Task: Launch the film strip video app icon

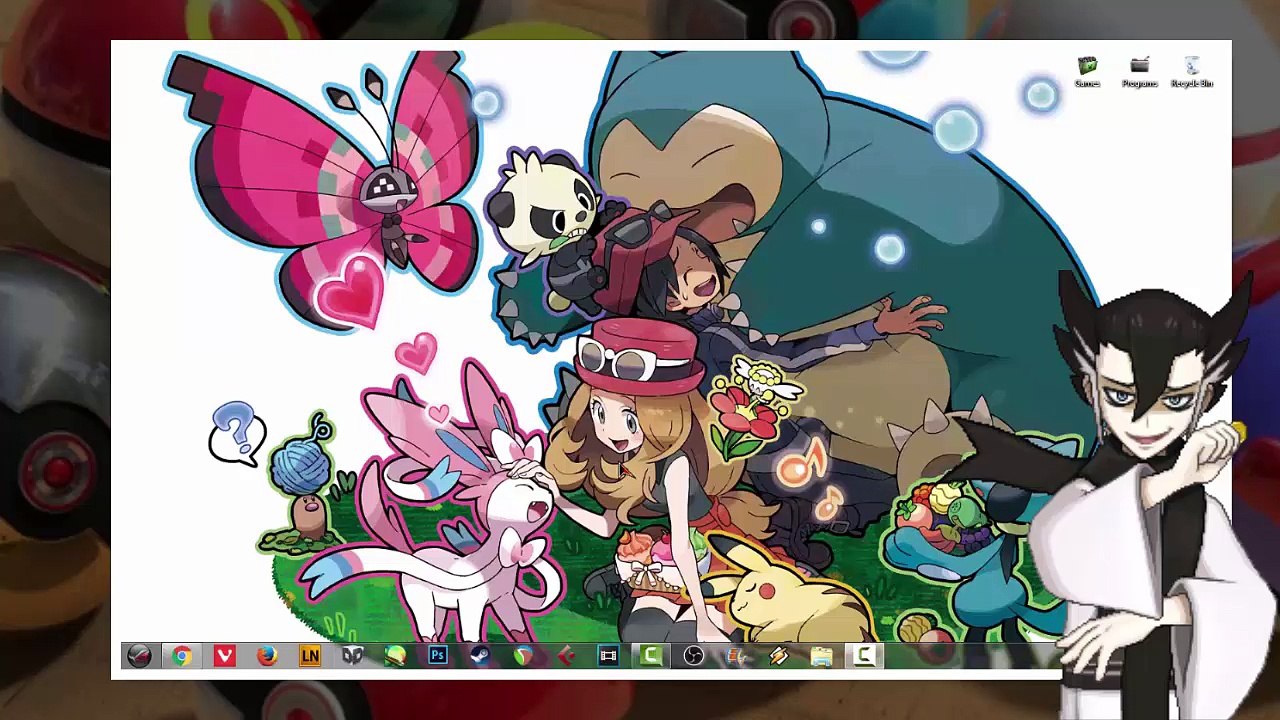Action: point(608,656)
